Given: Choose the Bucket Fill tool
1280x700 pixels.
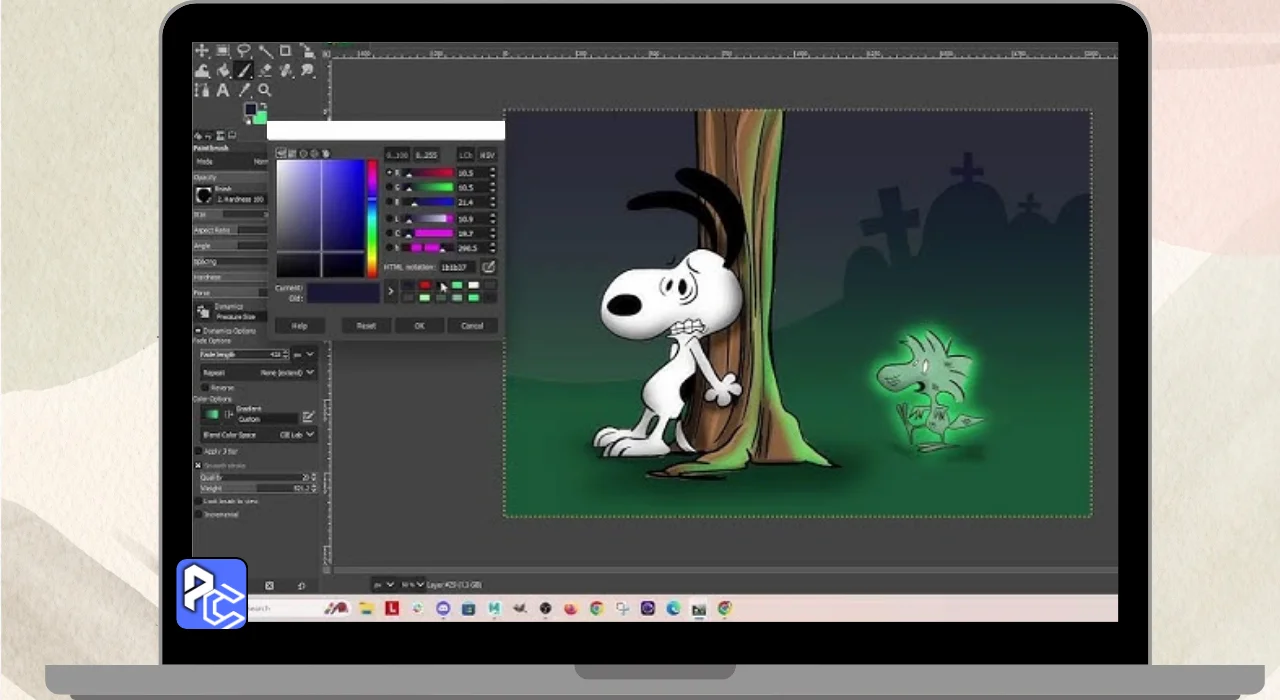Looking at the screenshot, I should click(222, 71).
